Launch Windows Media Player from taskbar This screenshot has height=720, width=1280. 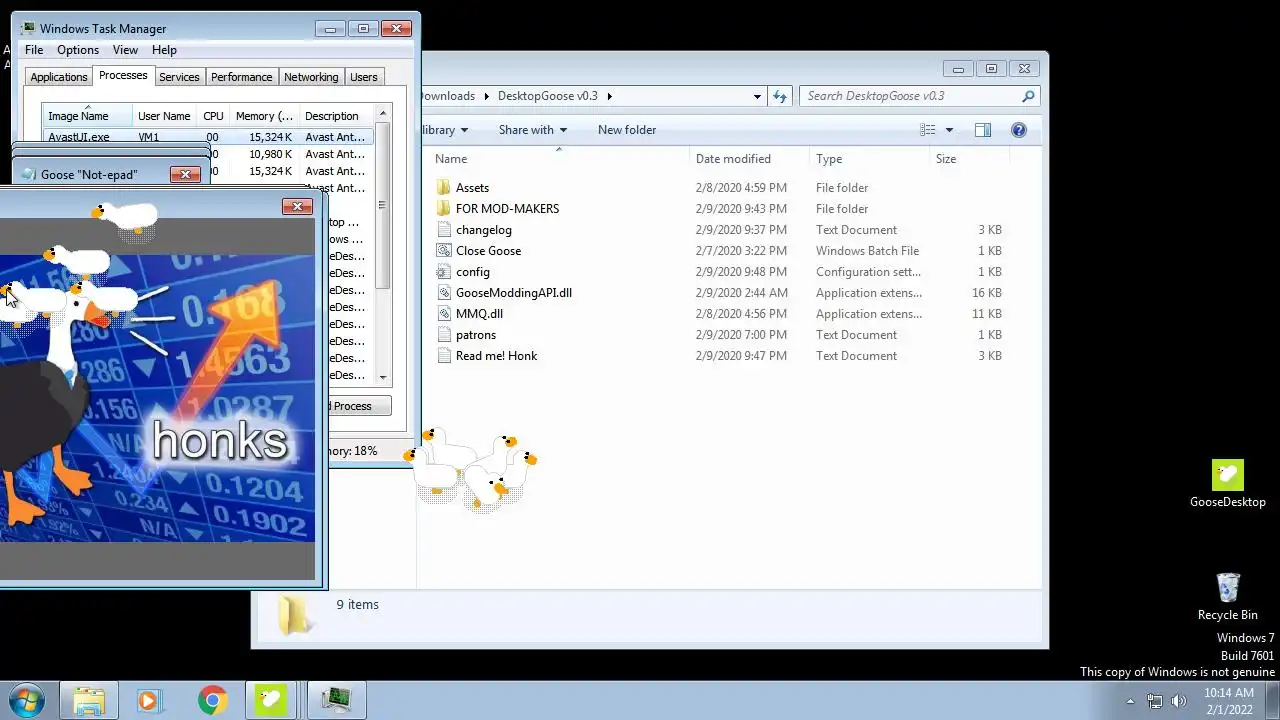click(149, 700)
